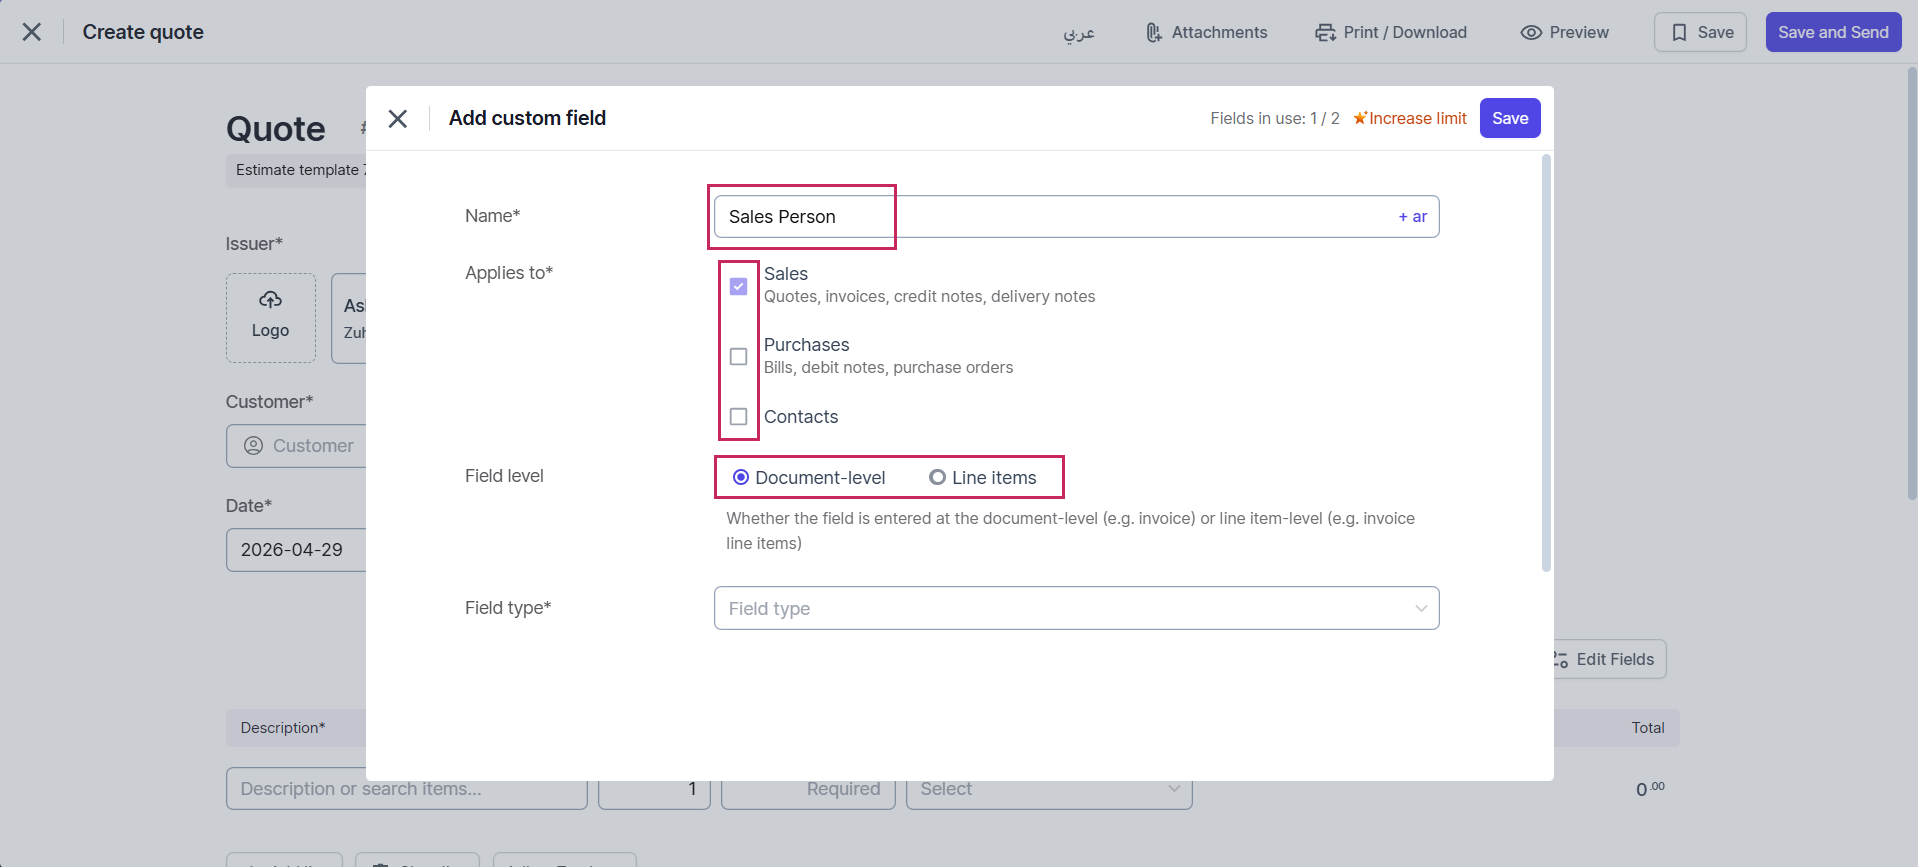The width and height of the screenshot is (1918, 867).
Task: Click the Save and Send button
Action: click(x=1832, y=33)
